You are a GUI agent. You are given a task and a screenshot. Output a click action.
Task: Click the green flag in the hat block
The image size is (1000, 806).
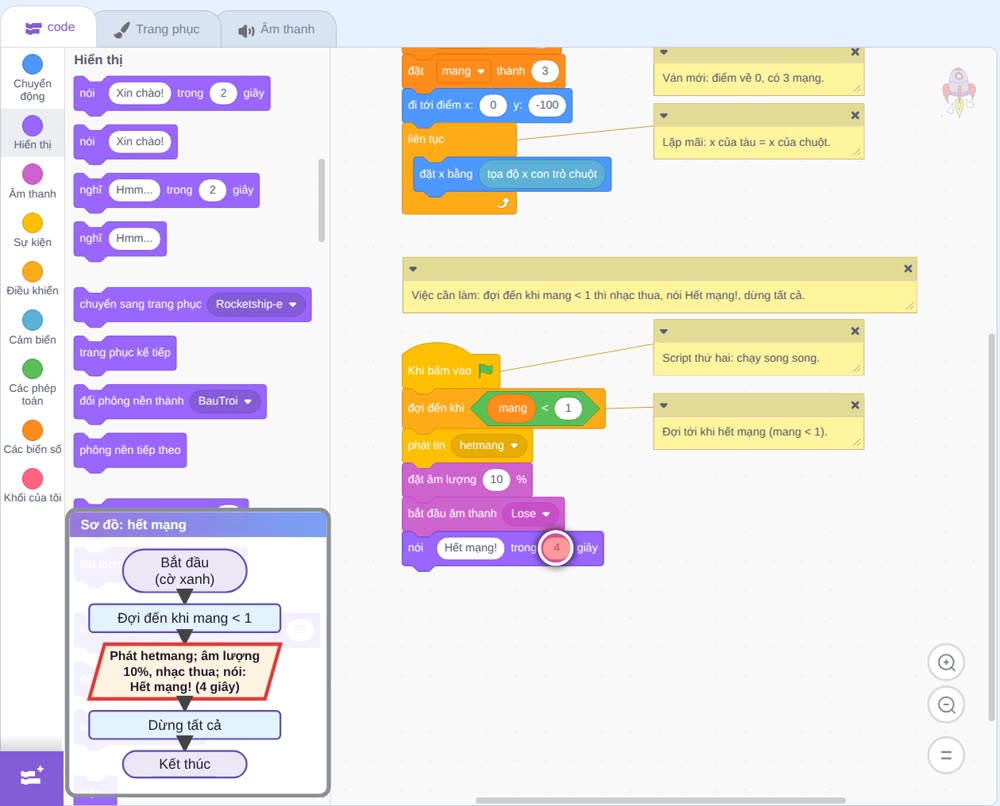coord(486,370)
